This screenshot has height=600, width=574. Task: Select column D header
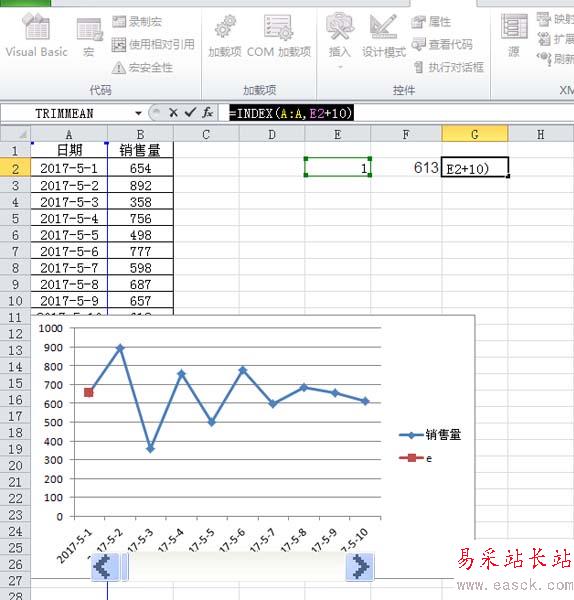(272, 134)
